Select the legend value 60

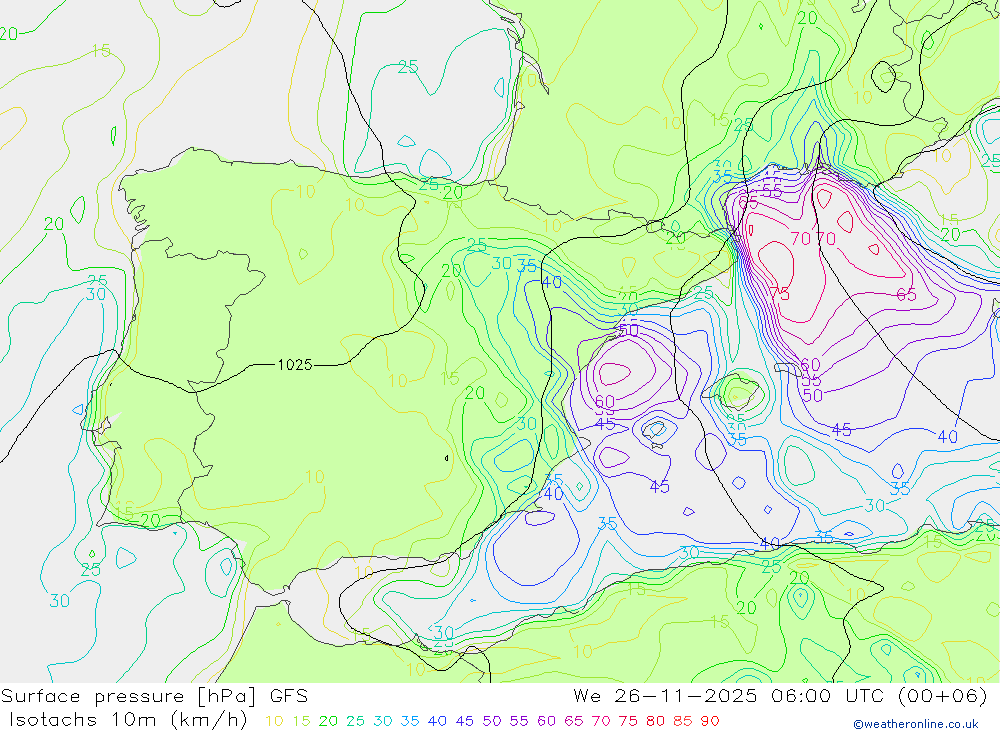coord(547,721)
